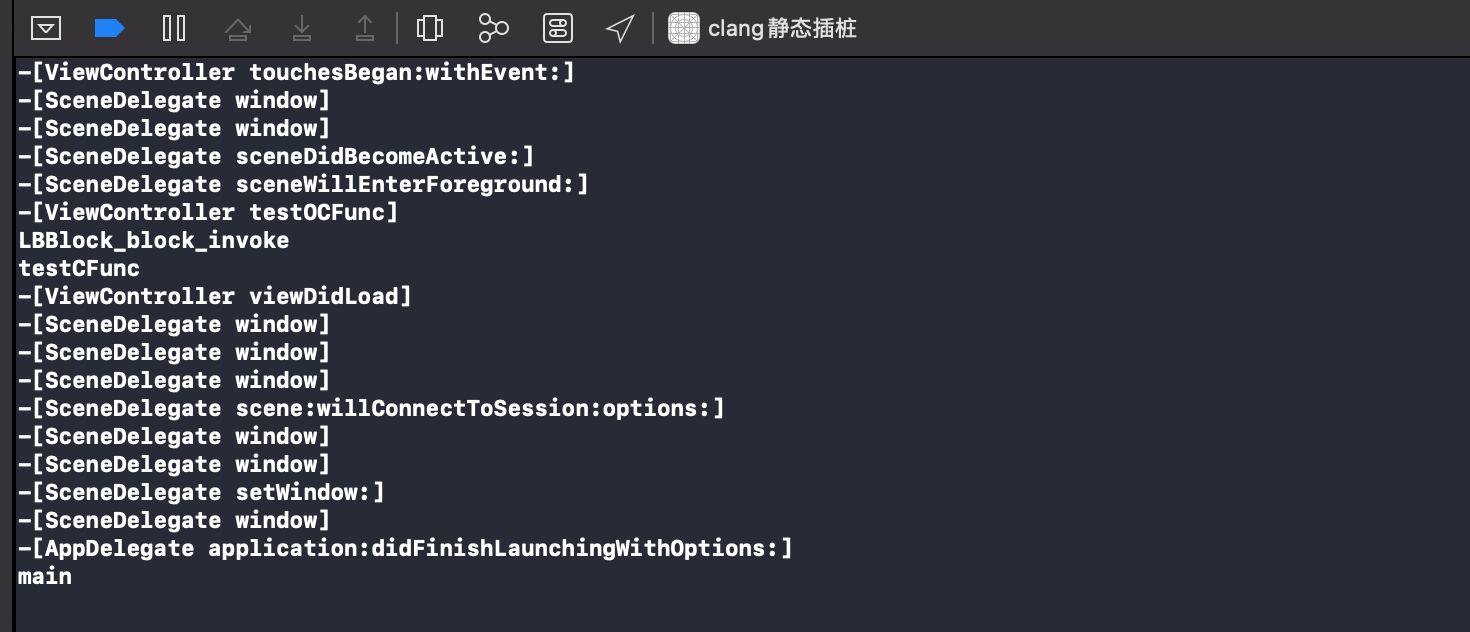Select the touchesBegan:withEvent: log line
Image resolution: width=1470 pixels, height=632 pixels.
pyautogui.click(x=297, y=72)
